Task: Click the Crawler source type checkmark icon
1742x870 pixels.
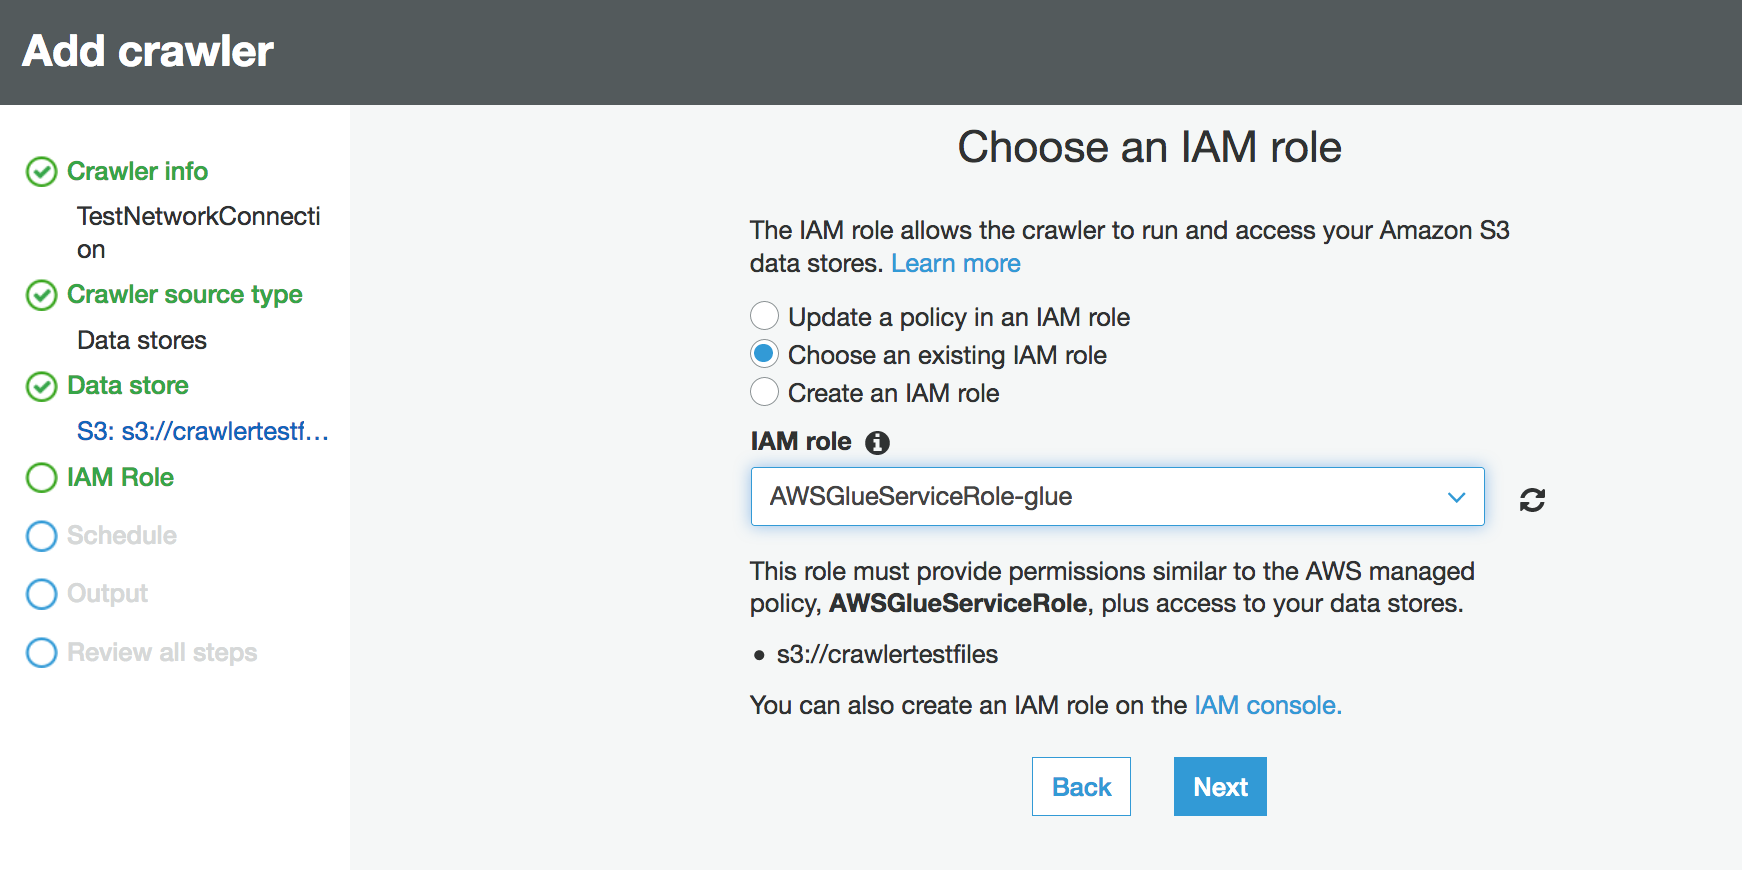Action: 41,295
